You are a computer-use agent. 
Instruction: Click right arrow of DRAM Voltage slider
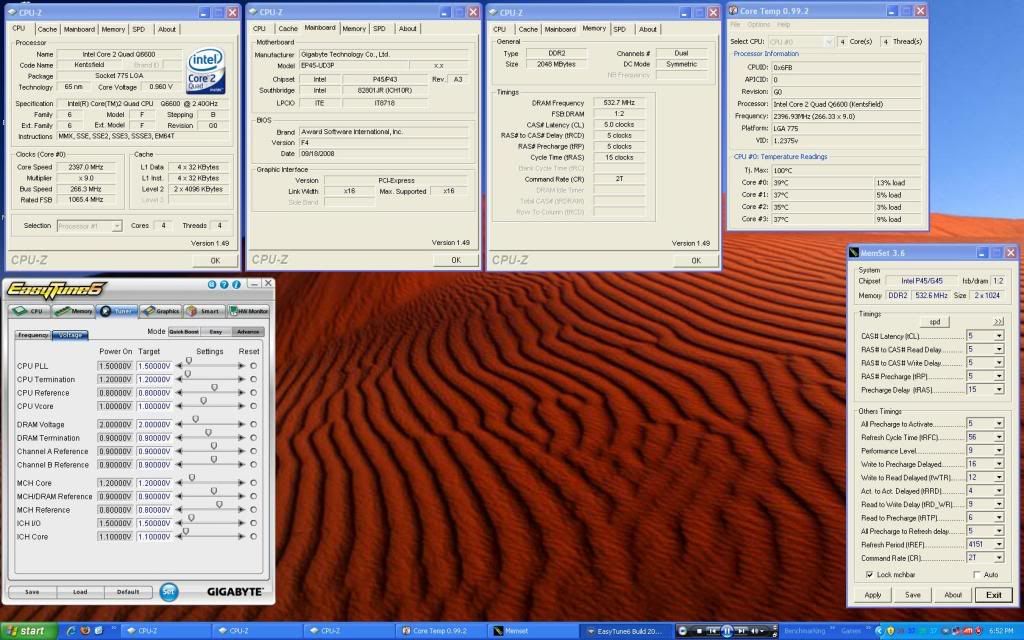point(242,424)
